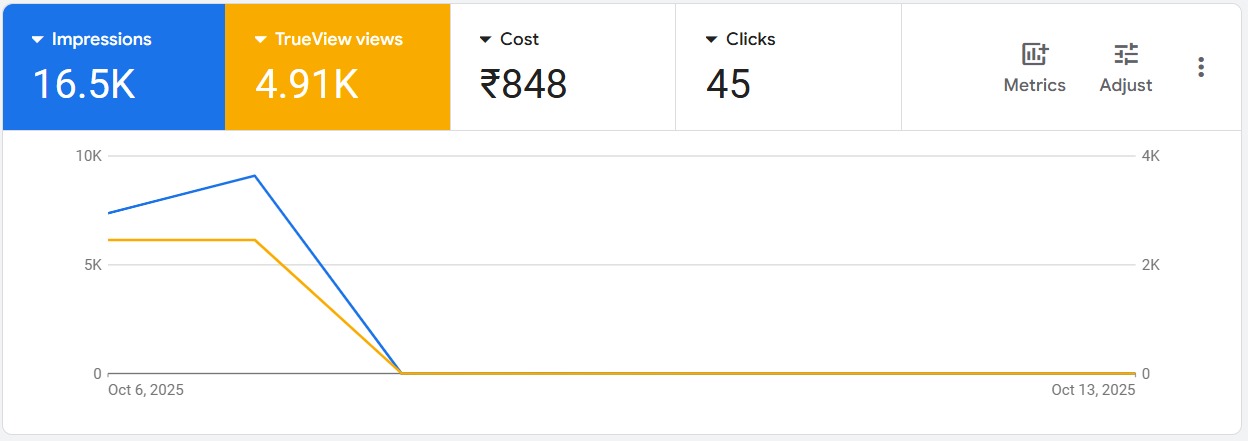Click the ₹848 cost value
Viewport: 1248px width, 441px height.
tap(524, 84)
